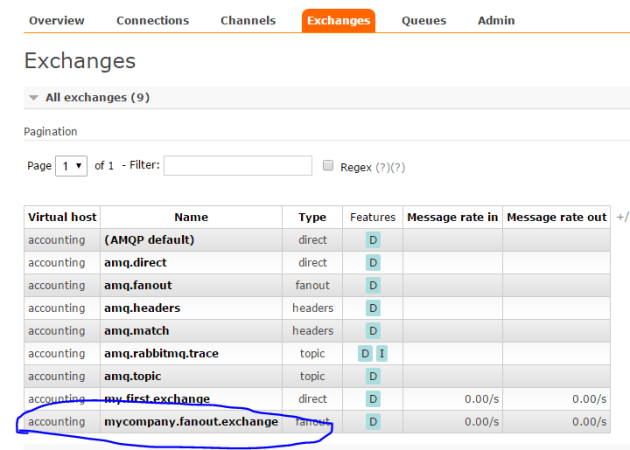Open the amq.headers exchange
This screenshot has width=630, height=450.
tap(142, 308)
